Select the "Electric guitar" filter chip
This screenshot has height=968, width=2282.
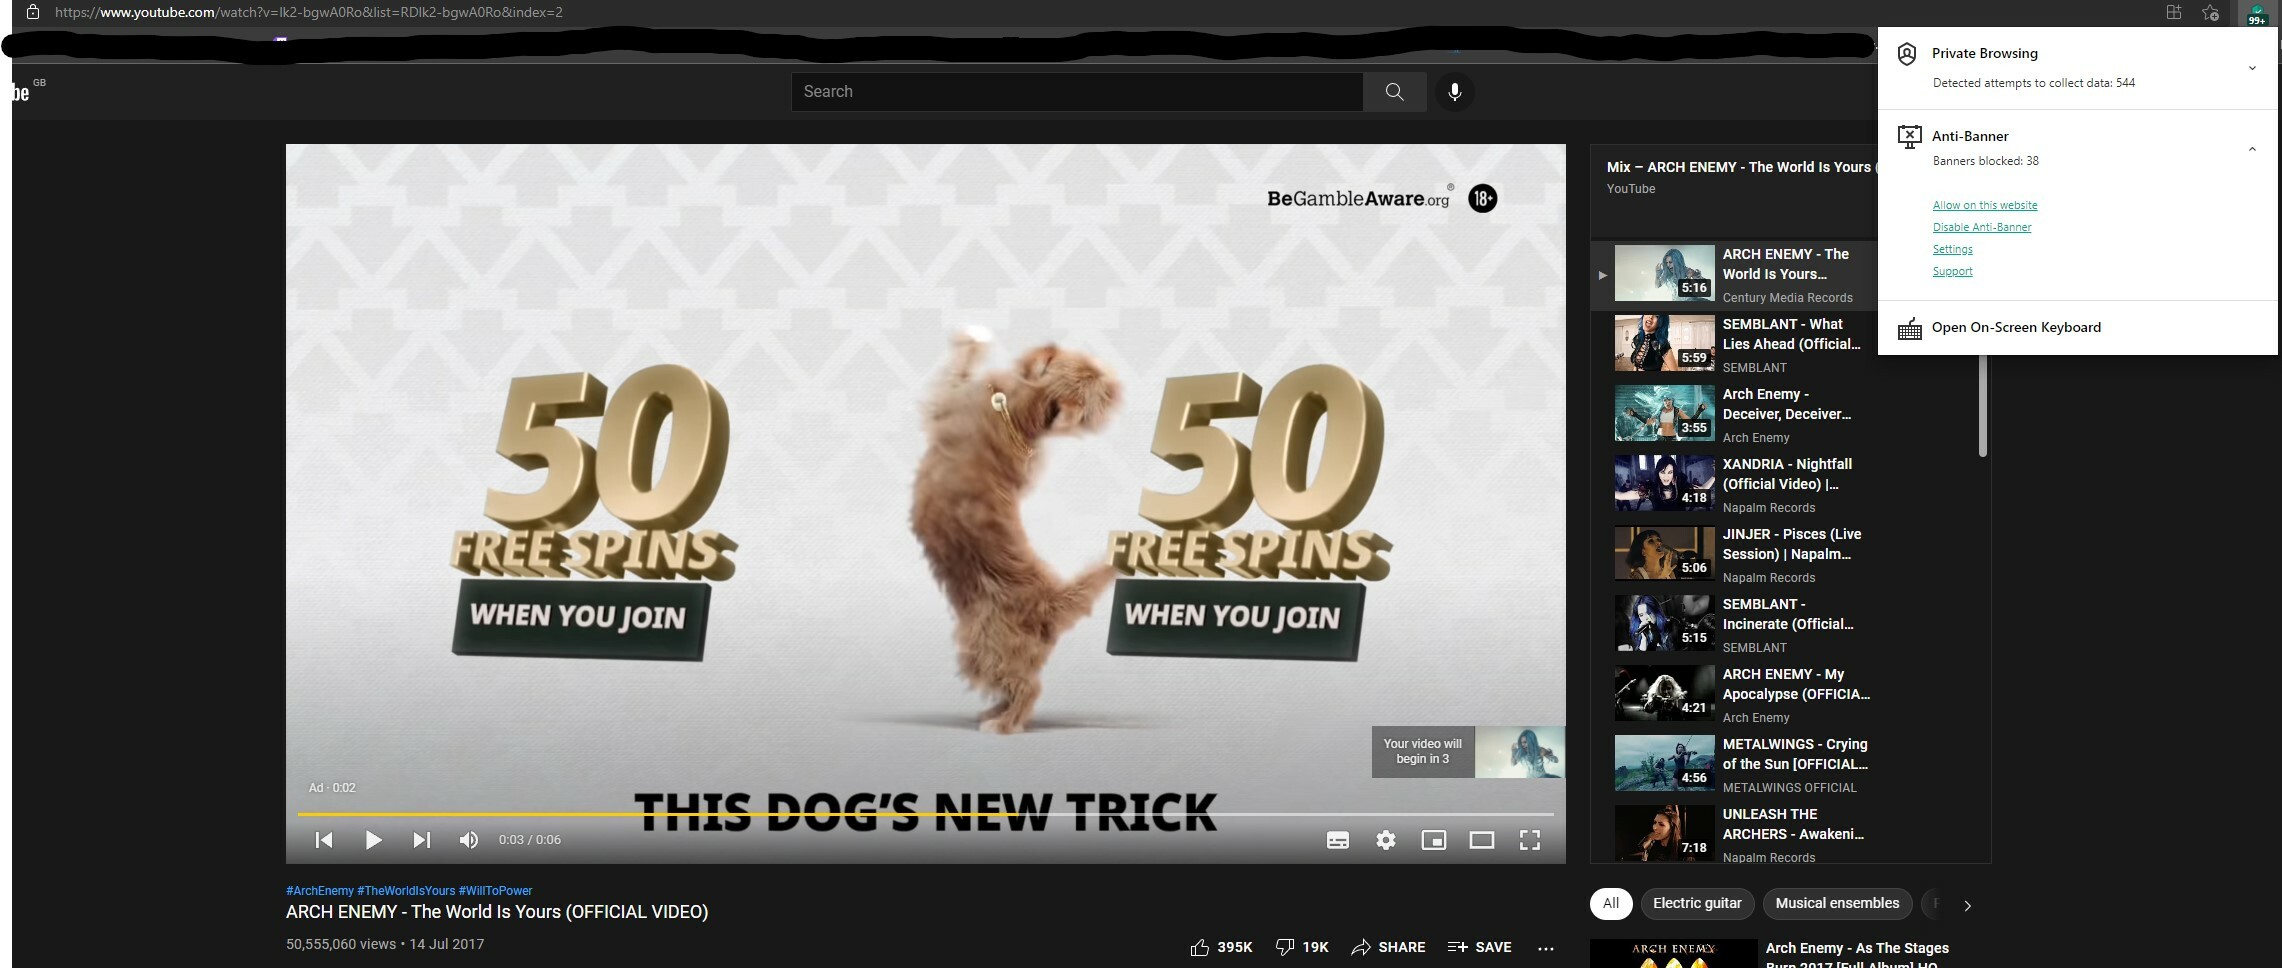1697,903
